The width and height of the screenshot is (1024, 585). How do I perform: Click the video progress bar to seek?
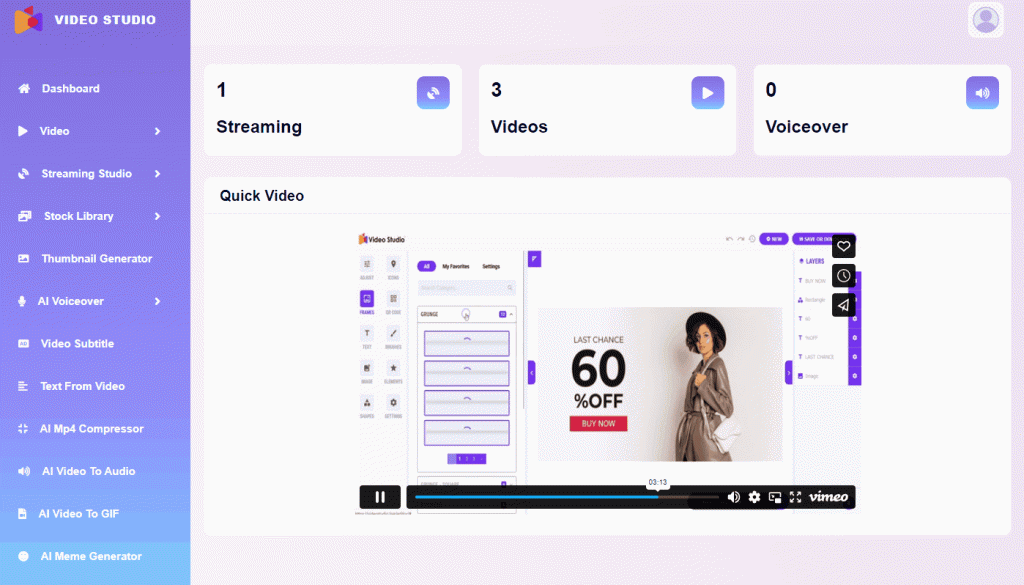(x=560, y=497)
